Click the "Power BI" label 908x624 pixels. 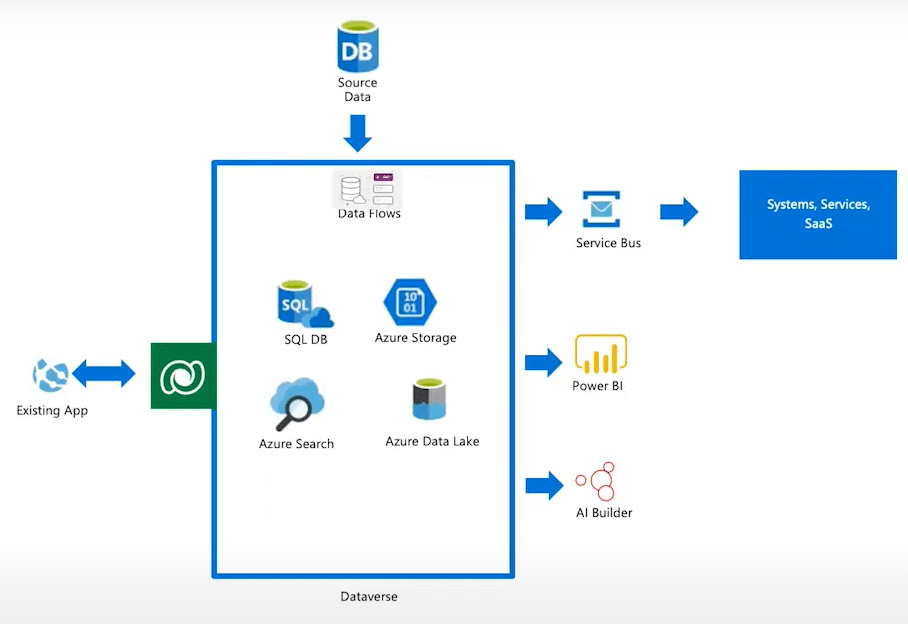pos(598,386)
